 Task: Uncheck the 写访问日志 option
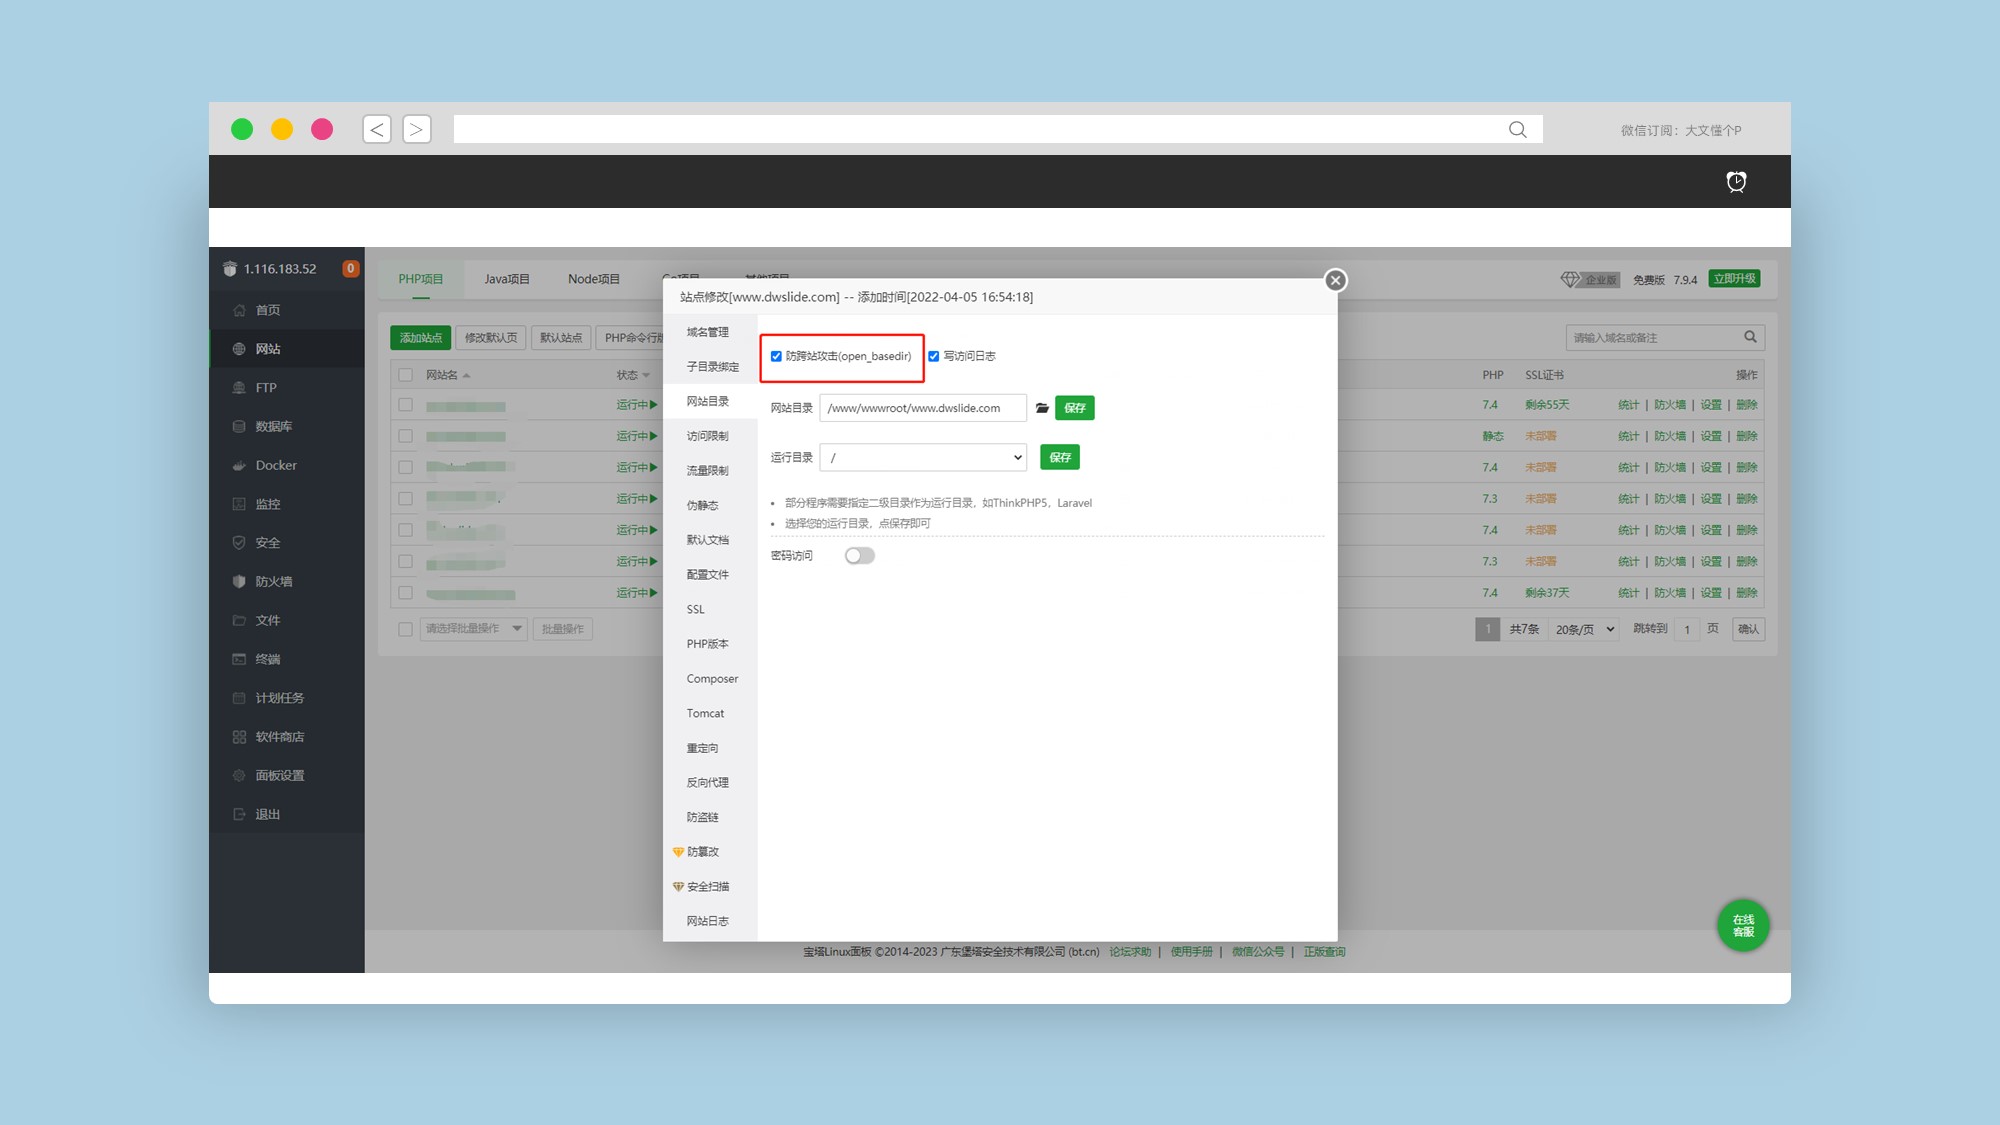tap(933, 355)
